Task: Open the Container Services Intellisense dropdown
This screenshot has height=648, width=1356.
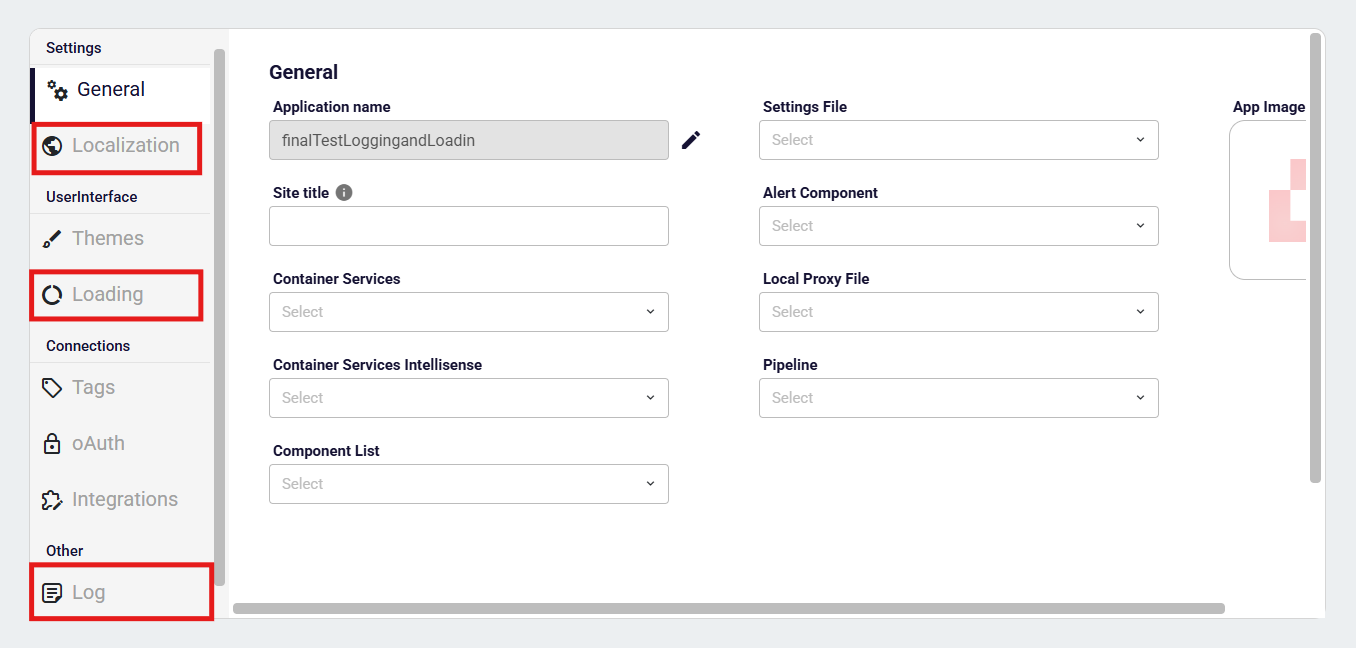Action: [468, 398]
